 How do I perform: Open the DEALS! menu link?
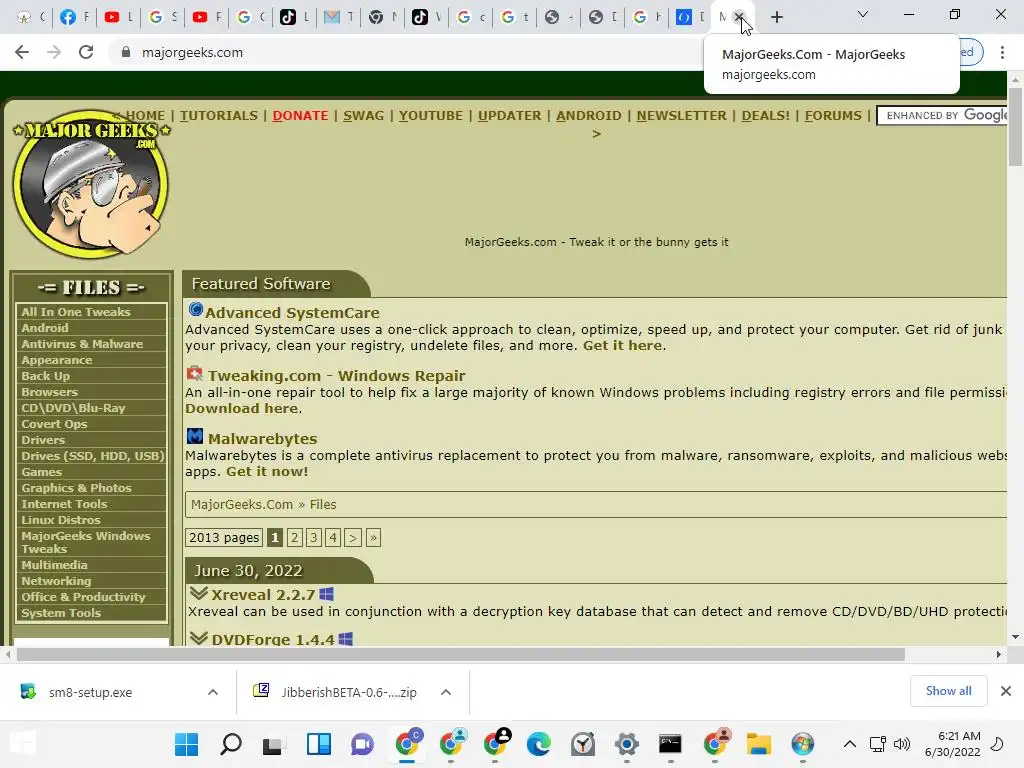click(766, 116)
